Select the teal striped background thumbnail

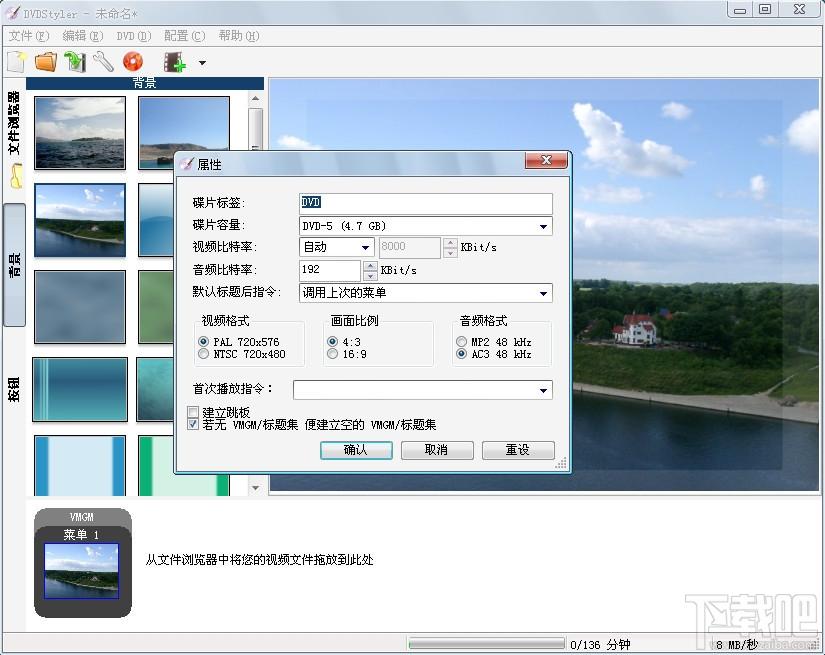point(80,390)
